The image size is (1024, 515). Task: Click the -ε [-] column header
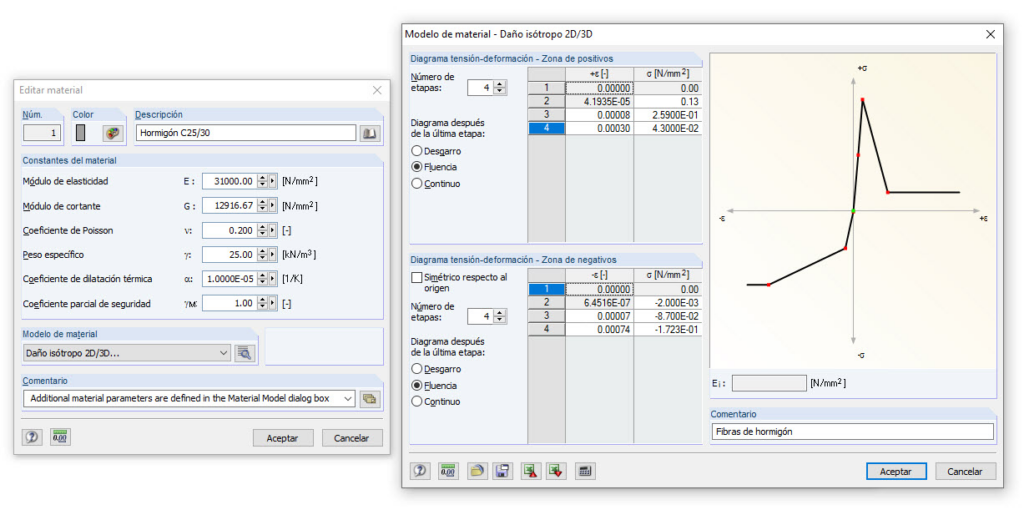[x=600, y=275]
